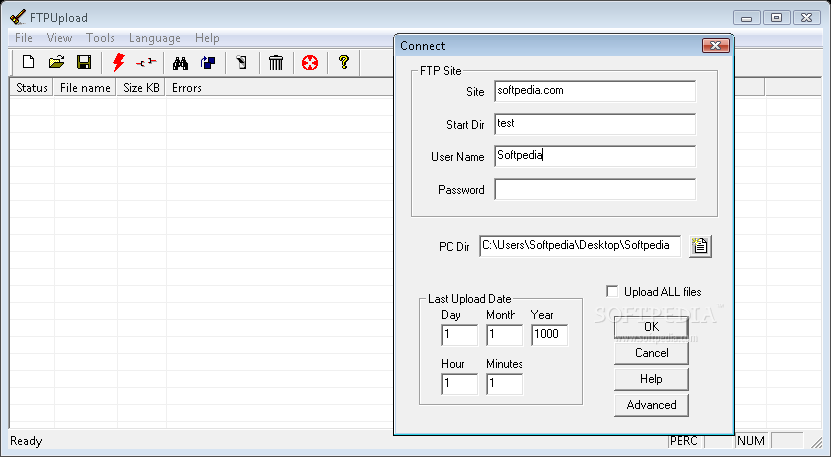The height and width of the screenshot is (457, 831).
Task: Click the Password input field
Action: click(x=594, y=190)
